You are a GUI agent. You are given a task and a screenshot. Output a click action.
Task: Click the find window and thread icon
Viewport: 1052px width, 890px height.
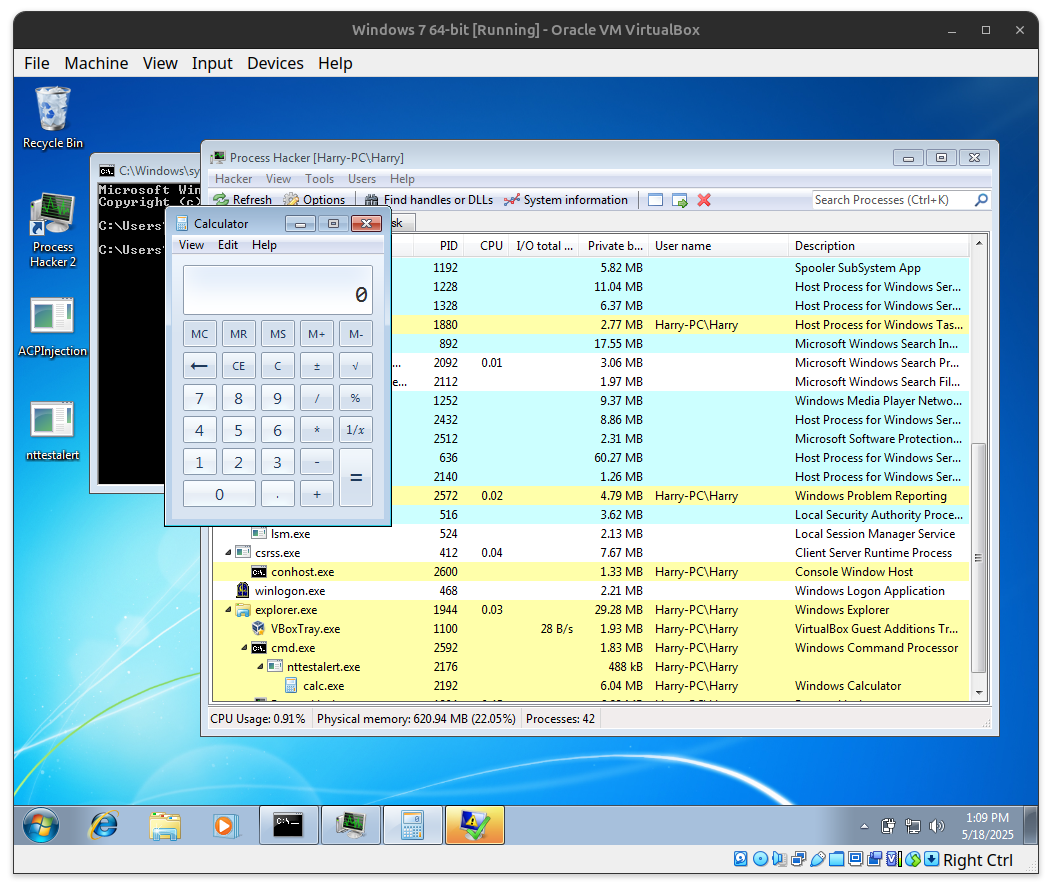(680, 200)
